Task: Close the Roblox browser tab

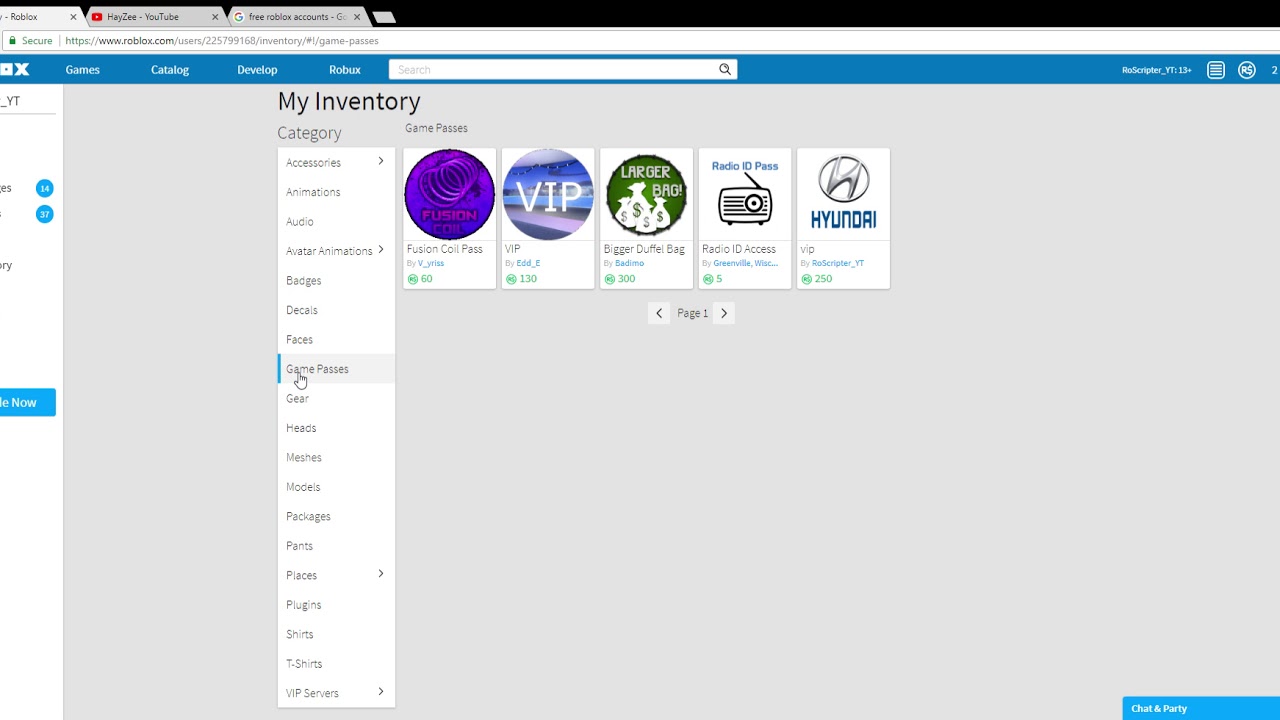Action: click(x=73, y=17)
